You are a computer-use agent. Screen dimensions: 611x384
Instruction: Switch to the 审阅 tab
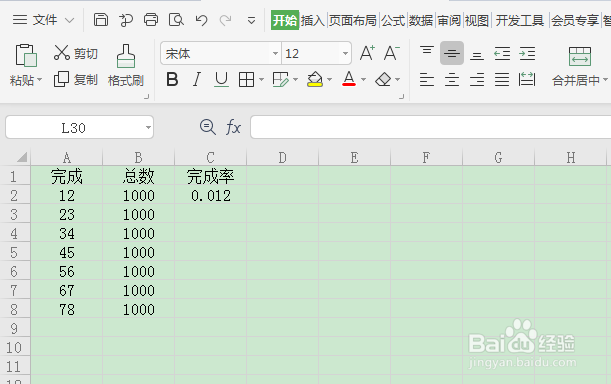coord(449,20)
